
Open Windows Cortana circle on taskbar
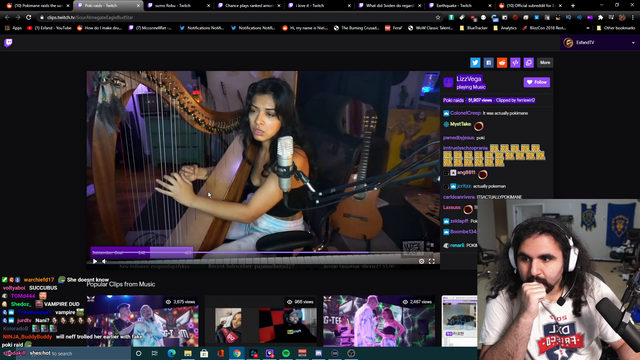coord(138,353)
